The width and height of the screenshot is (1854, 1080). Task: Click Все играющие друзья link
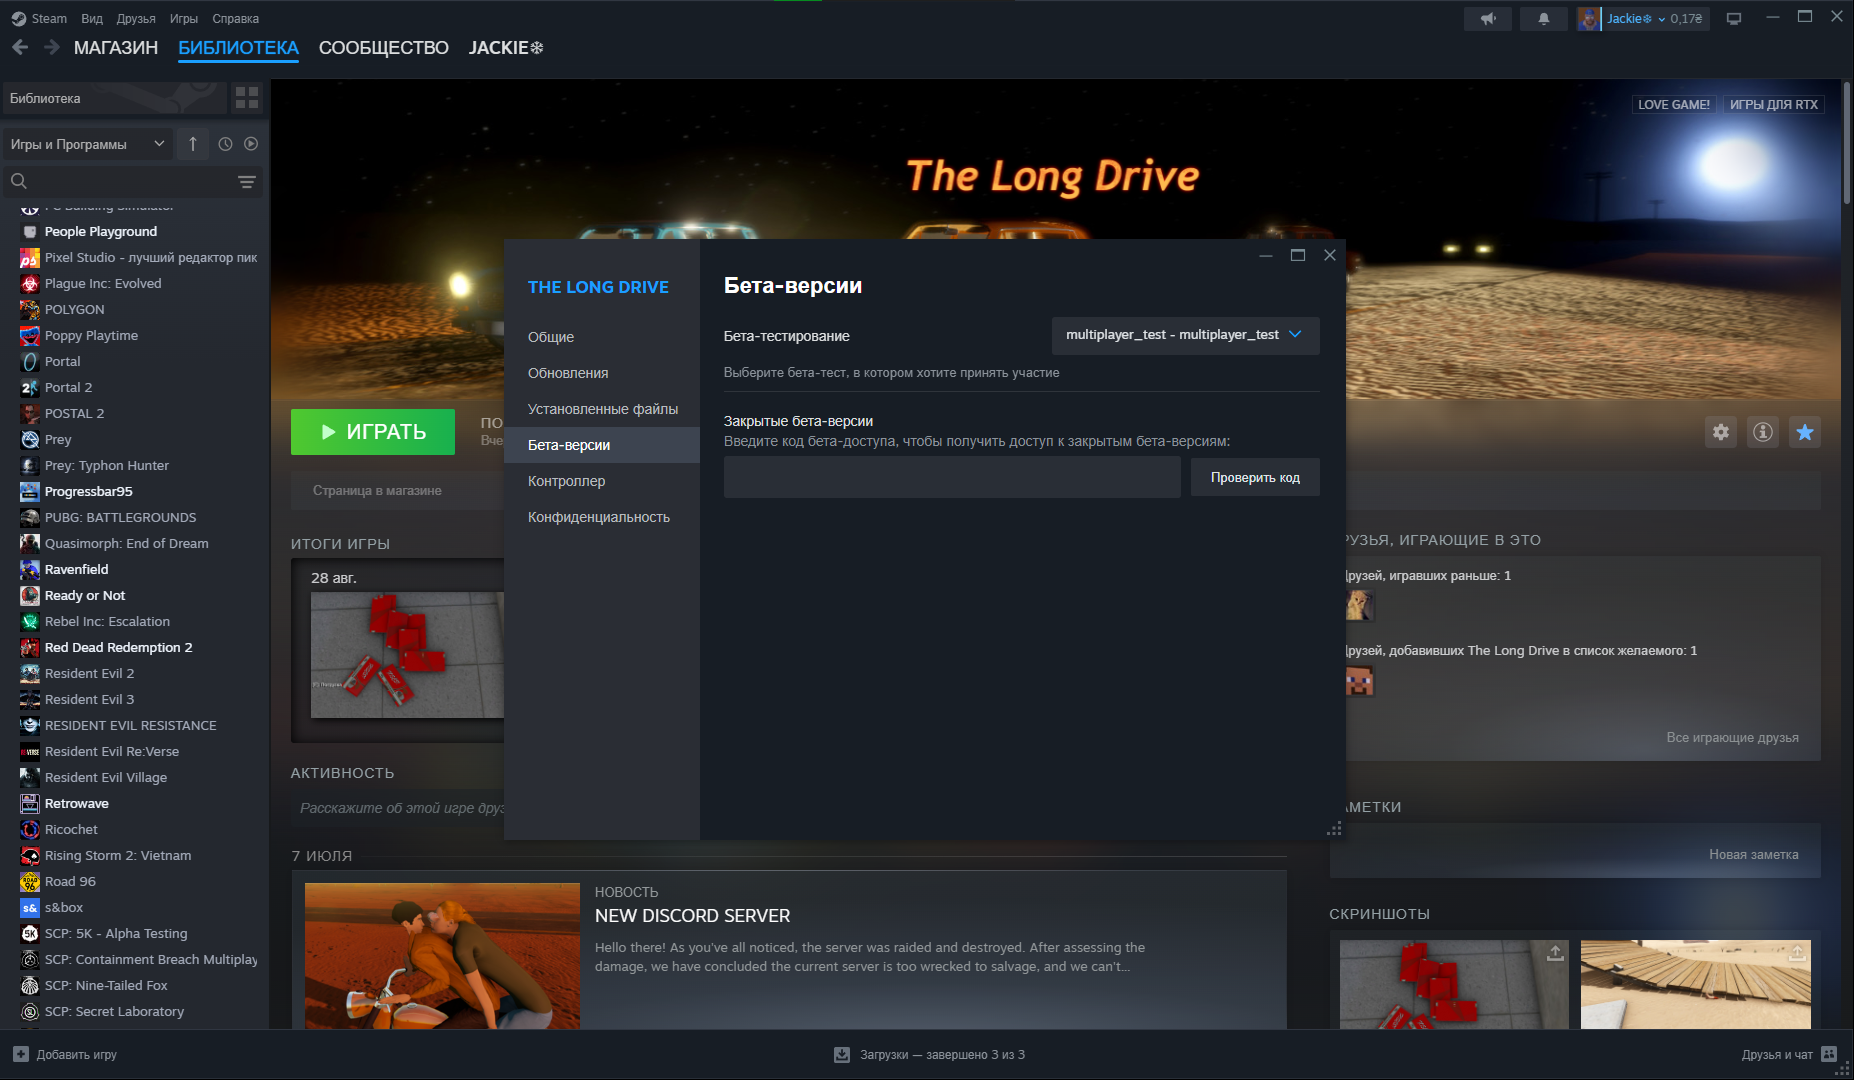pyautogui.click(x=1732, y=737)
